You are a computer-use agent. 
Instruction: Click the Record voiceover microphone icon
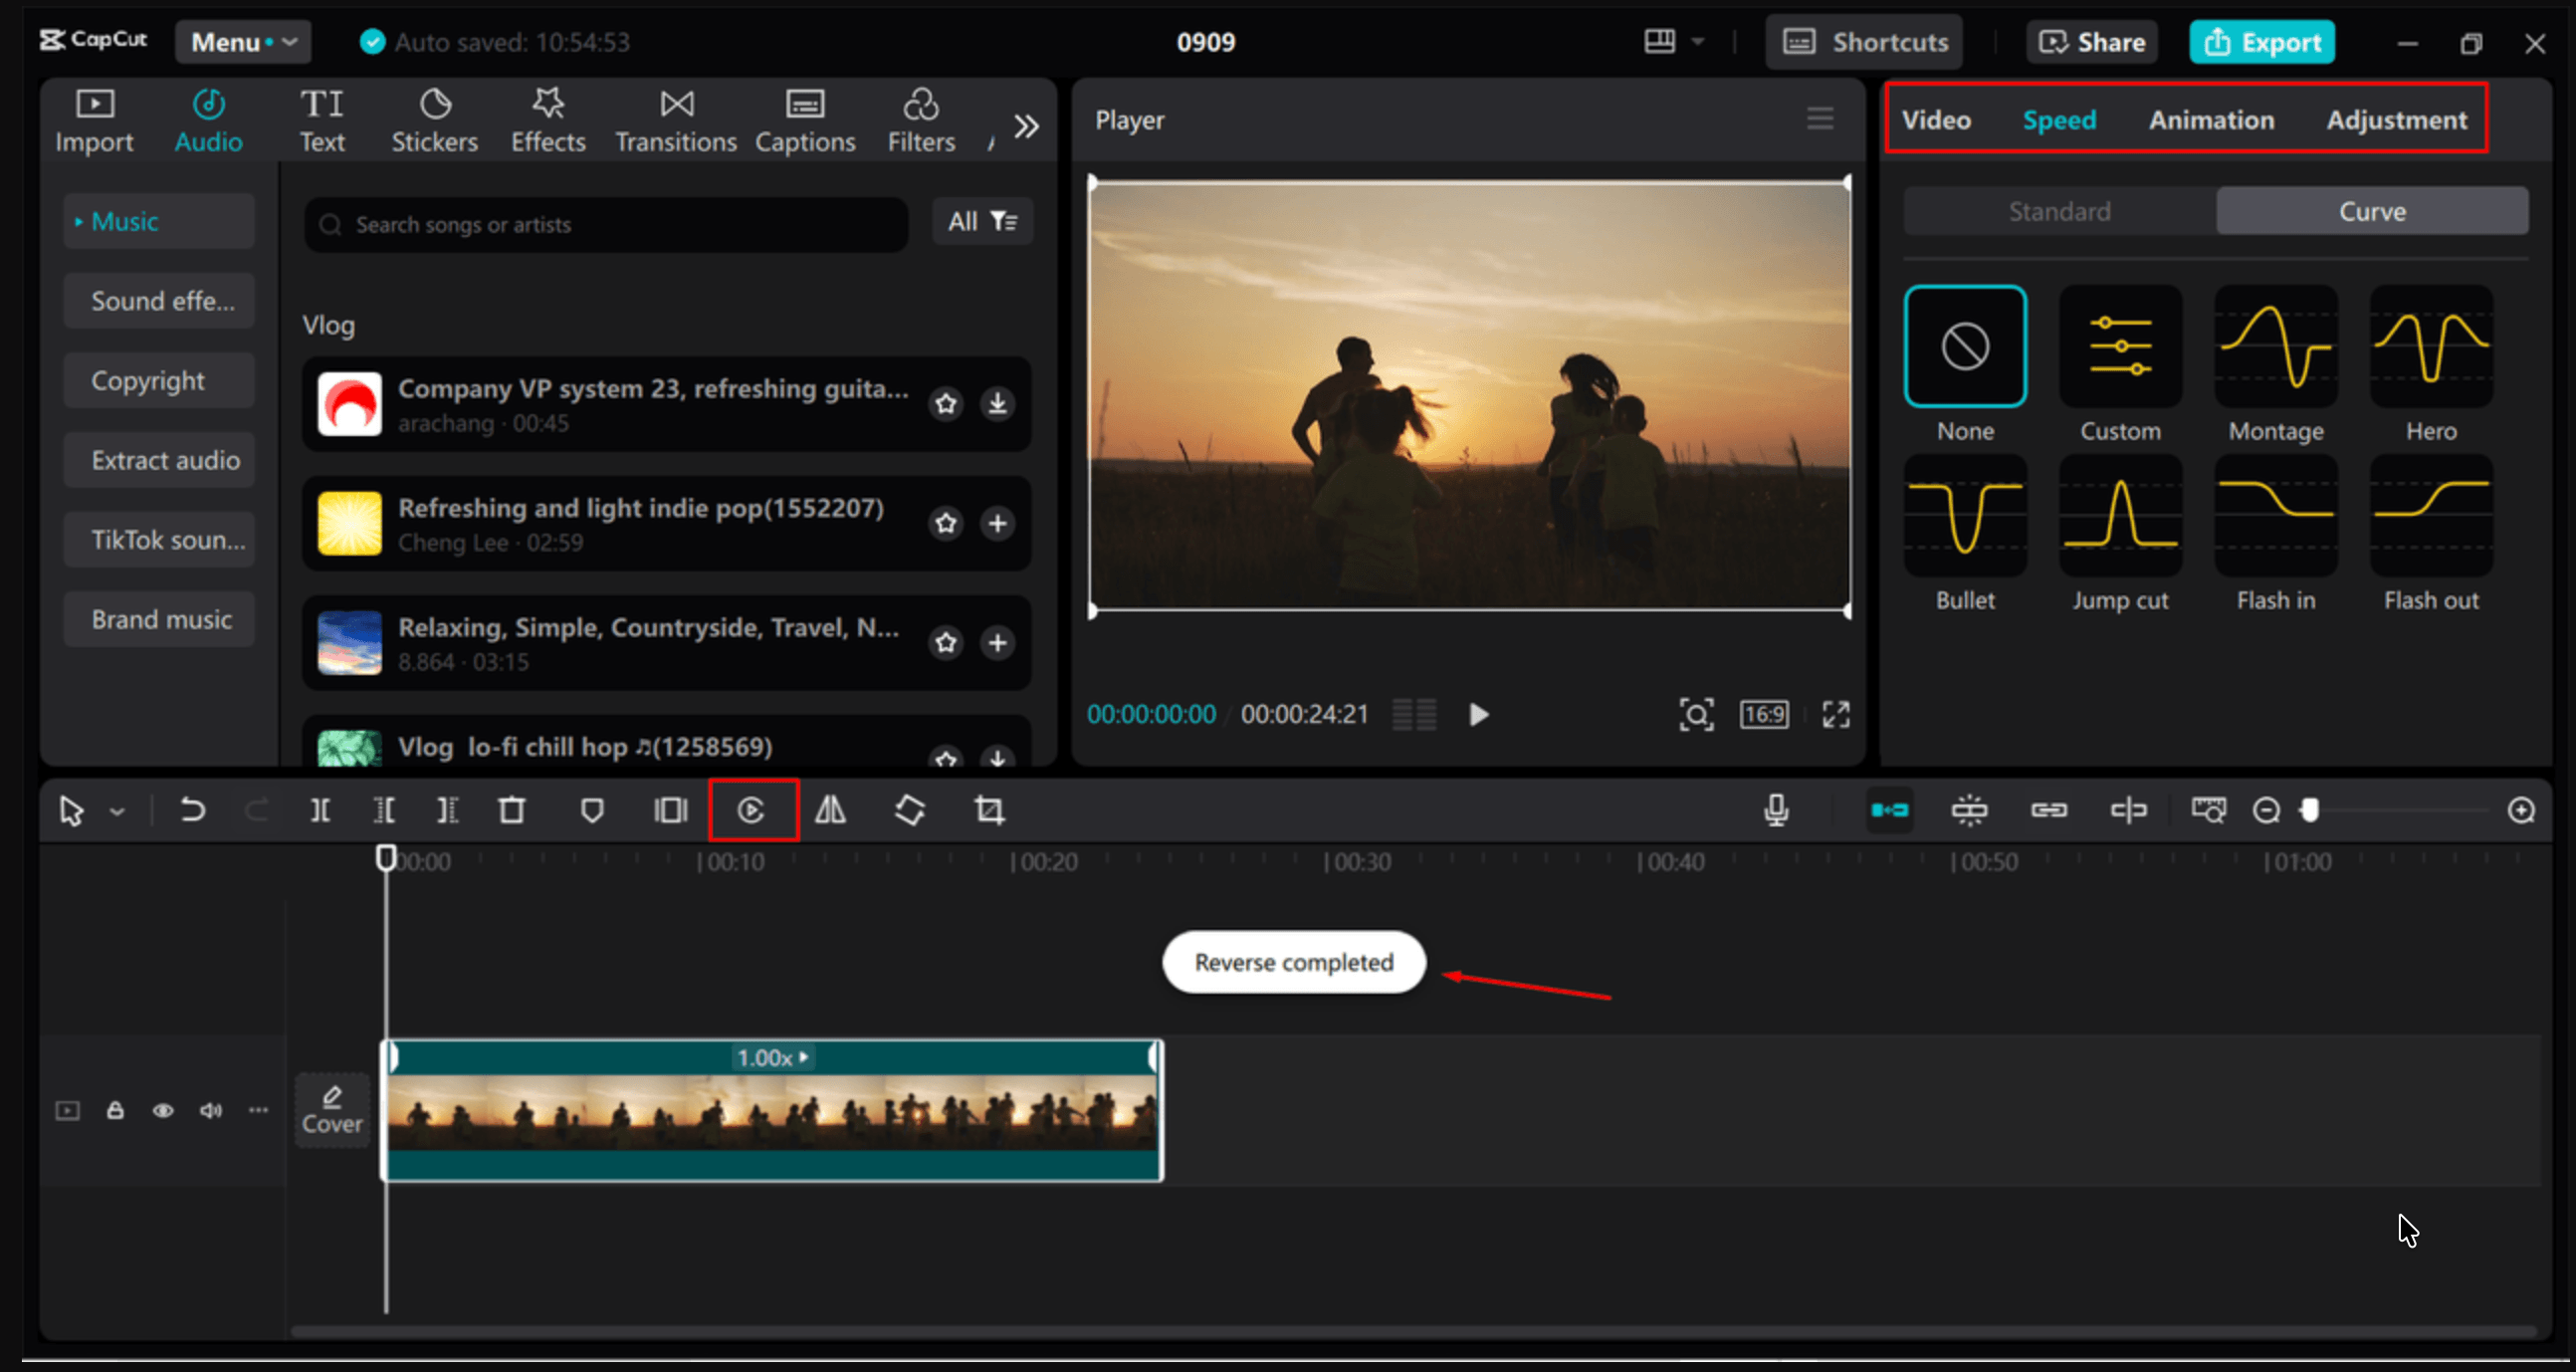pyautogui.click(x=1776, y=810)
